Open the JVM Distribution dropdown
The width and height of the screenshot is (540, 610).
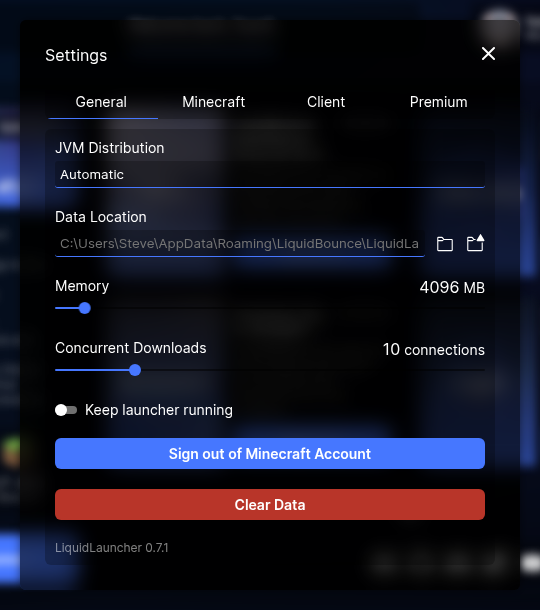coord(270,175)
